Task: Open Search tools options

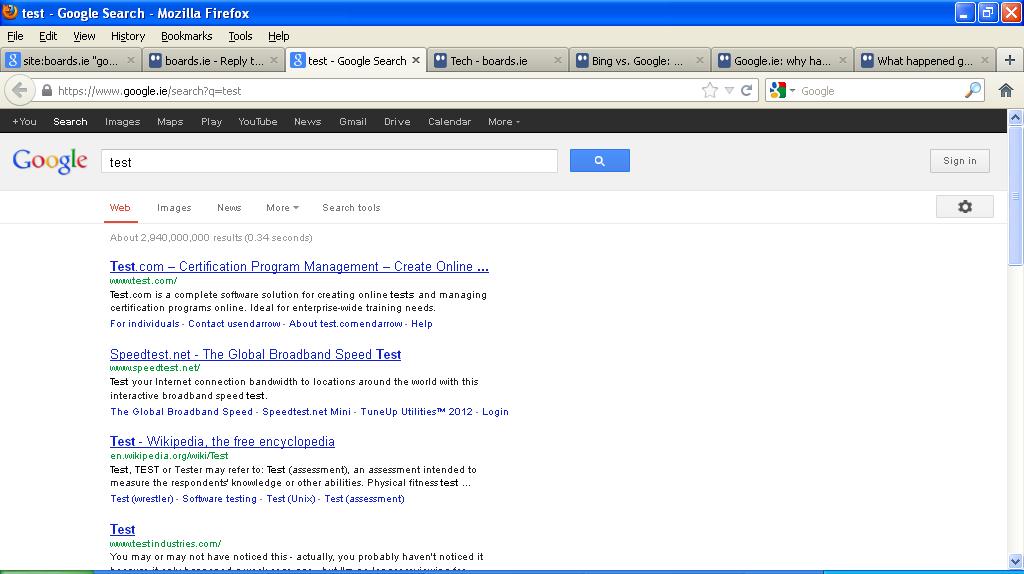Action: click(x=351, y=208)
